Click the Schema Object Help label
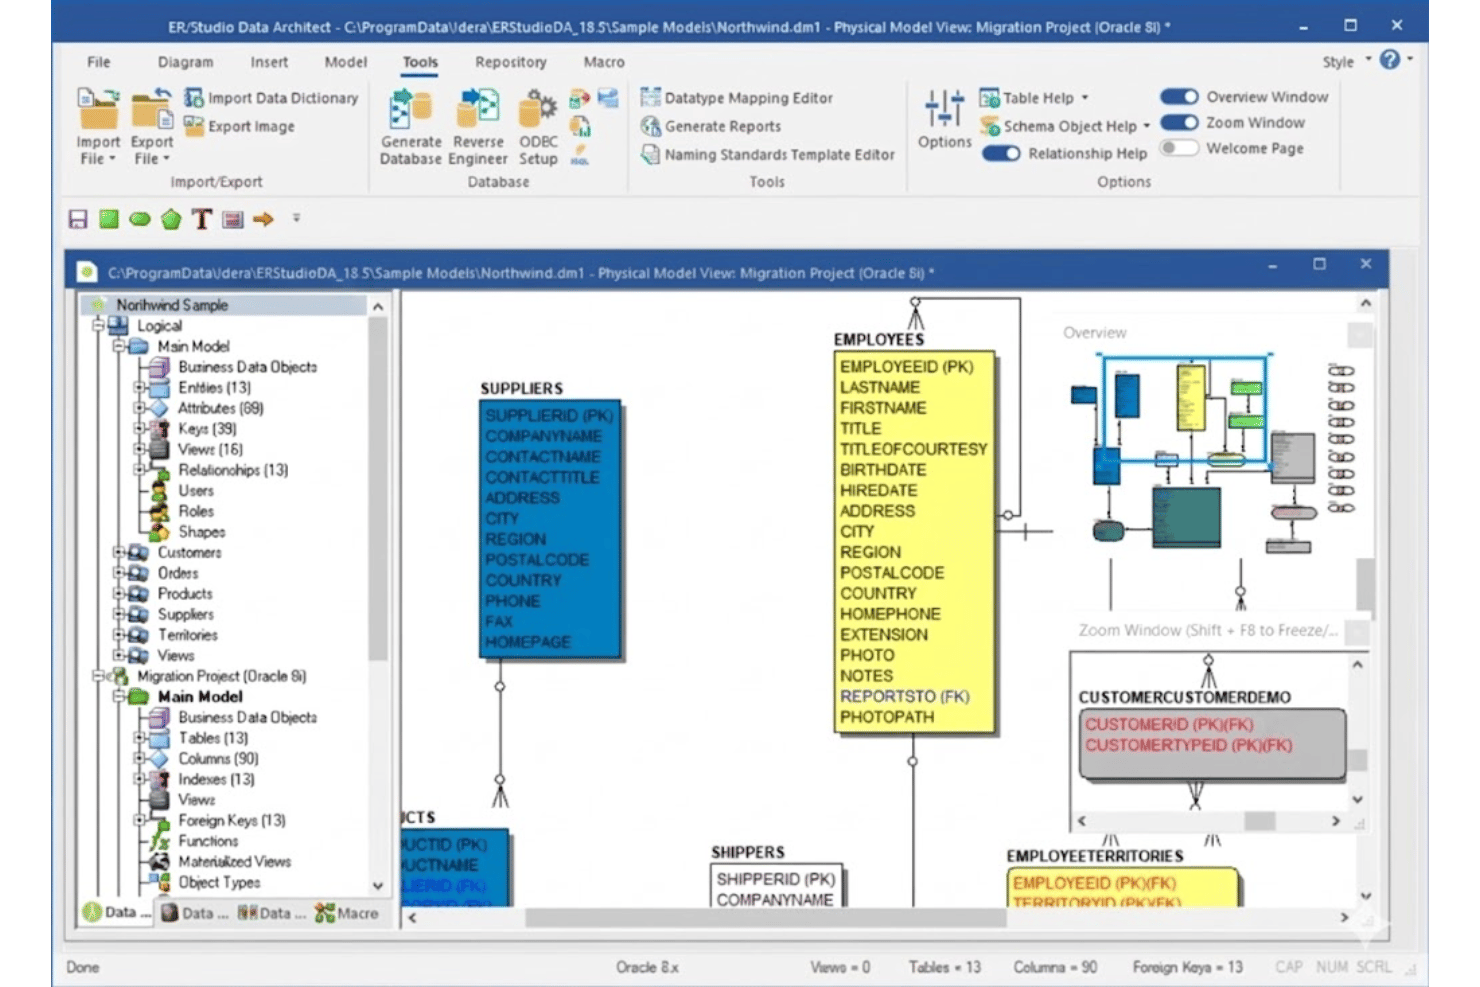Image resolution: width=1480 pixels, height=987 pixels. pyautogui.click(x=1070, y=126)
